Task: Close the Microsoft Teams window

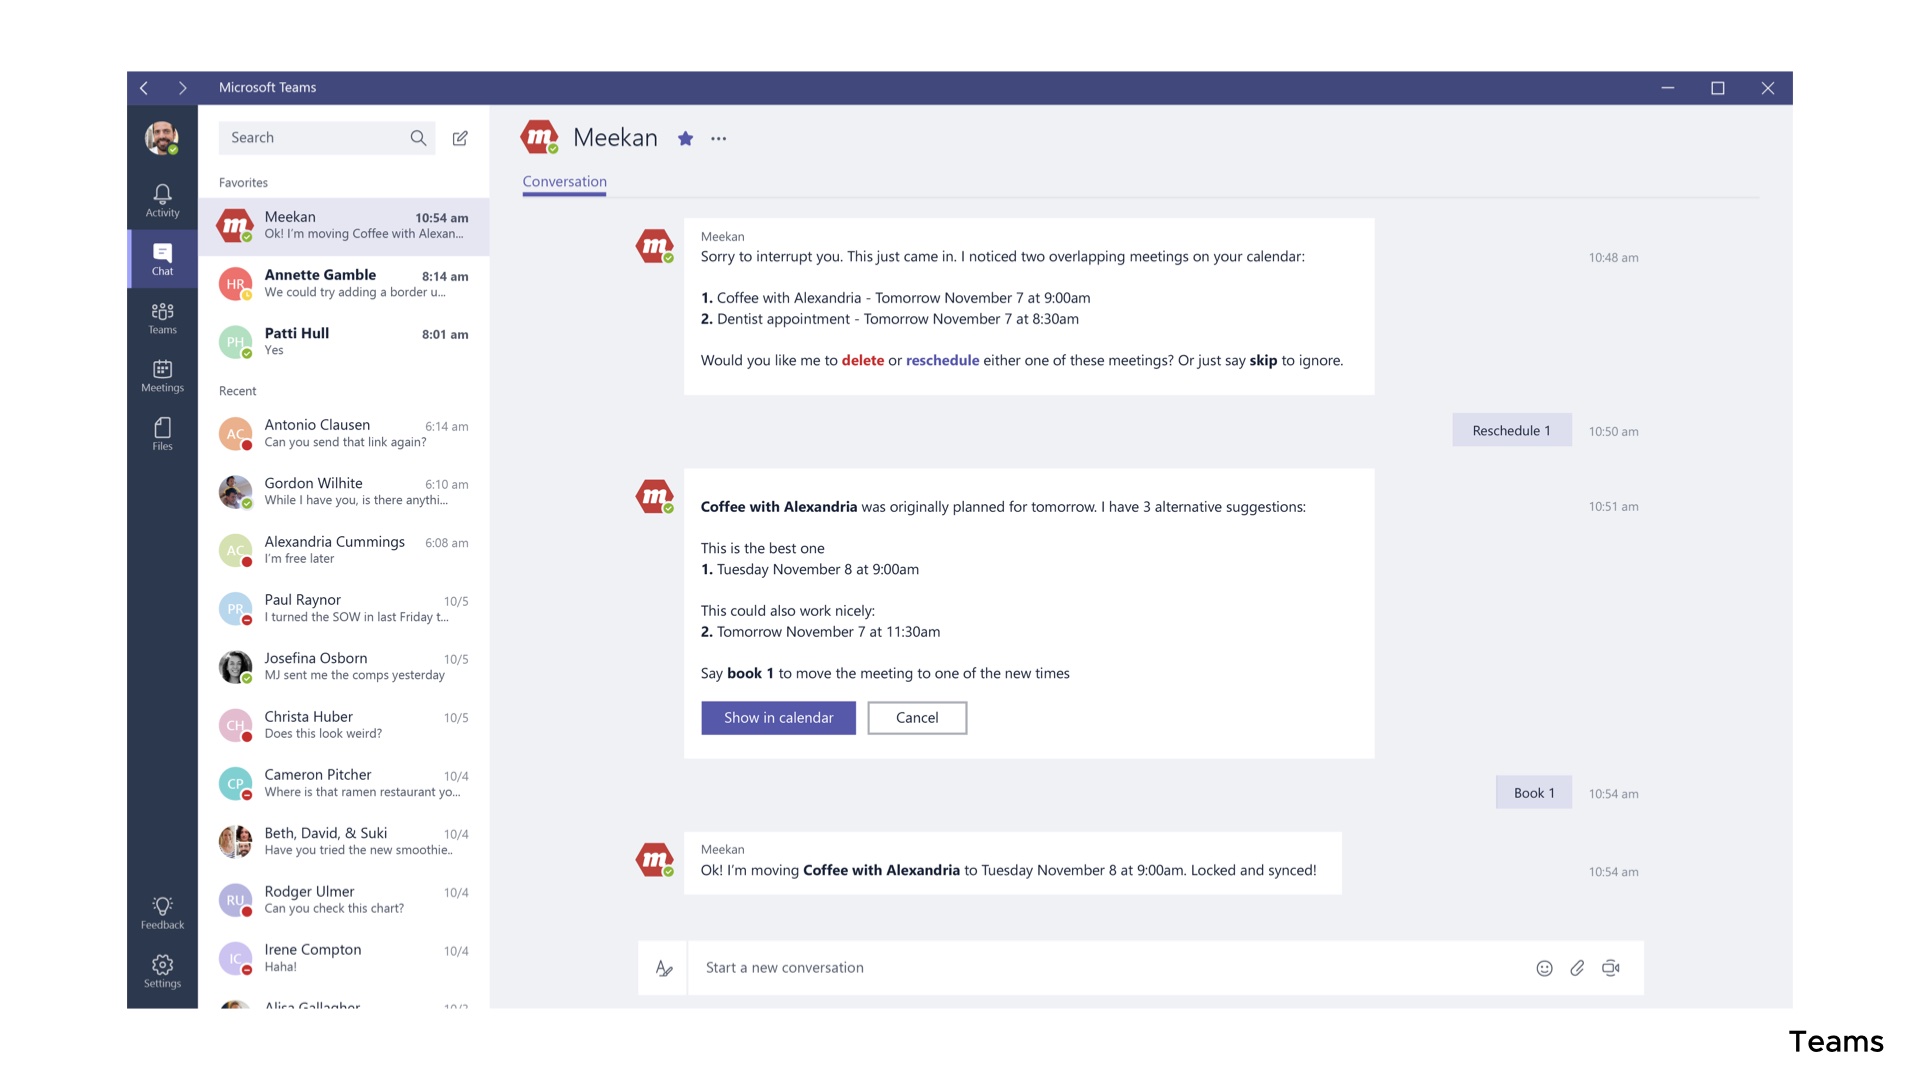Action: click(x=1768, y=88)
